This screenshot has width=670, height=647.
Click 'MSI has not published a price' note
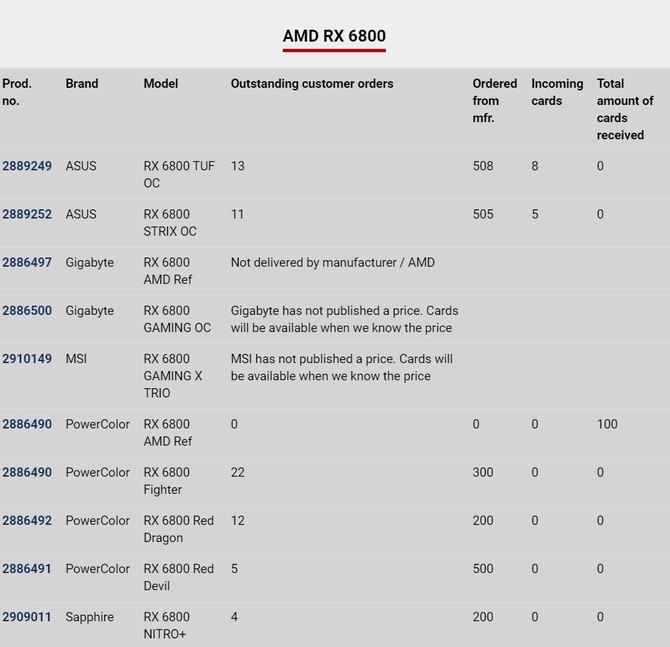click(x=342, y=368)
